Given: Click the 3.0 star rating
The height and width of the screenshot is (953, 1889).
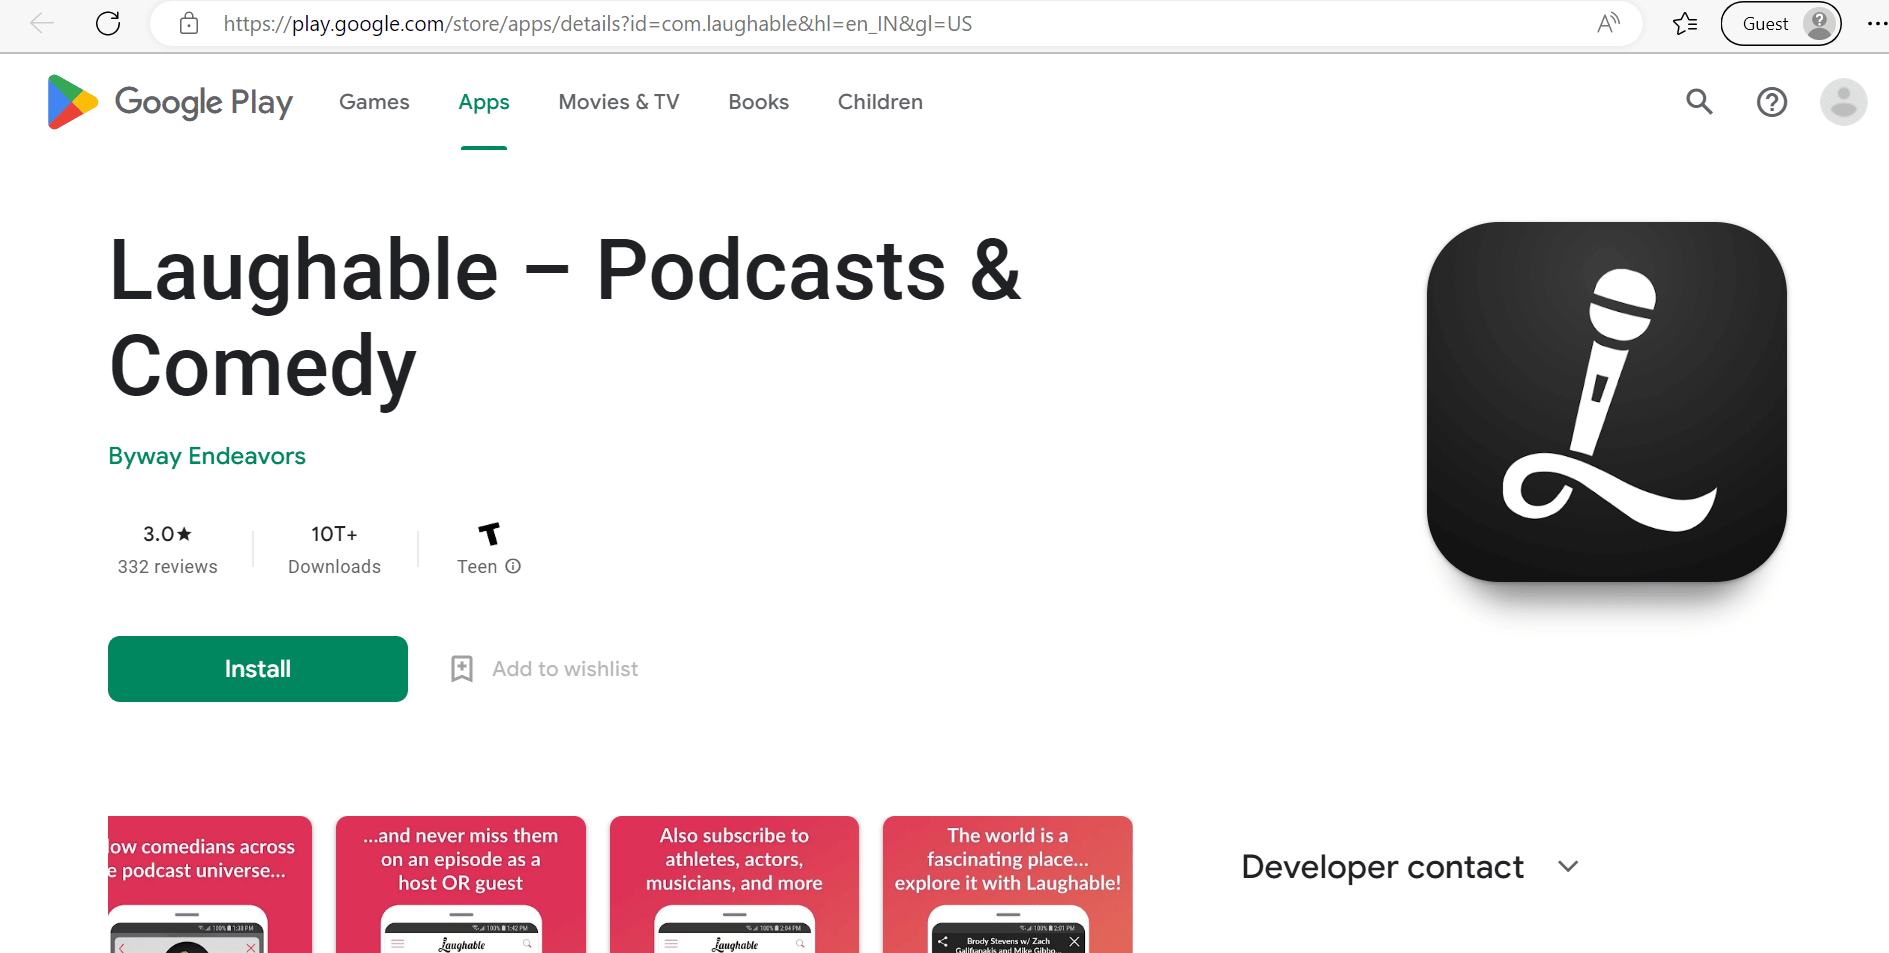Looking at the screenshot, I should click(167, 534).
